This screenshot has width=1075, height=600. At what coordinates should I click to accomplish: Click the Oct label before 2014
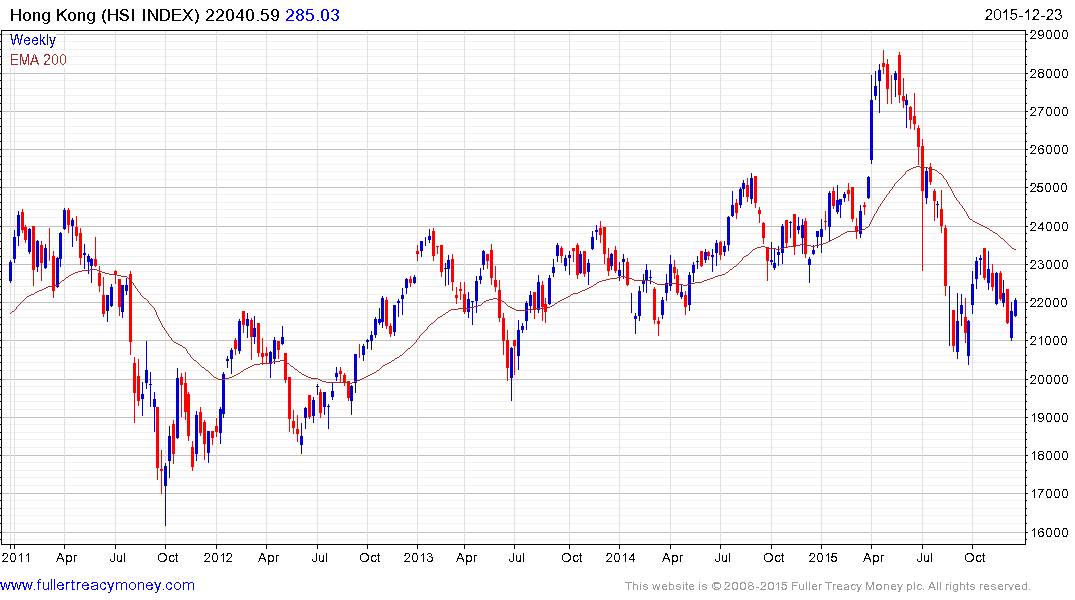point(572,557)
